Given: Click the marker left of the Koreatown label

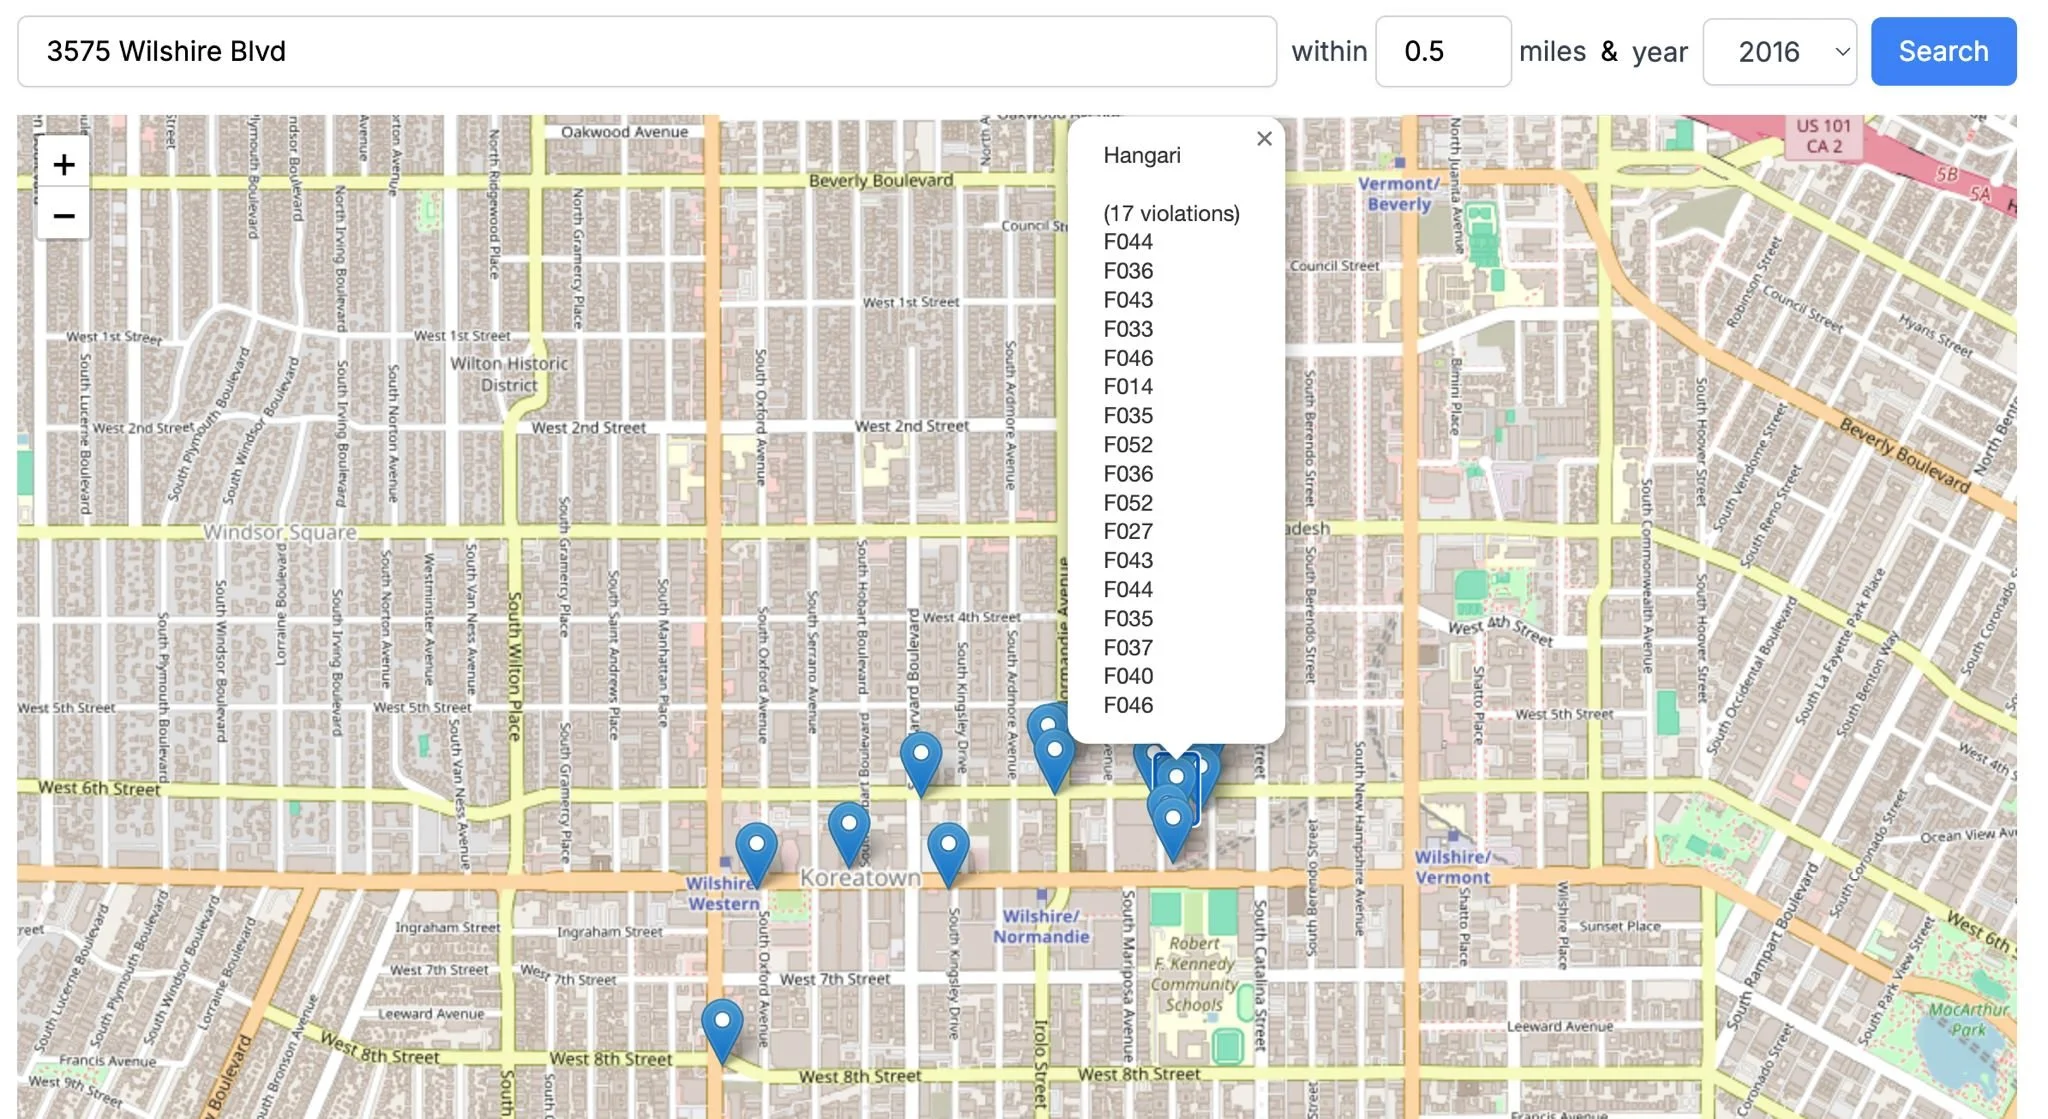Looking at the screenshot, I should tap(848, 830).
